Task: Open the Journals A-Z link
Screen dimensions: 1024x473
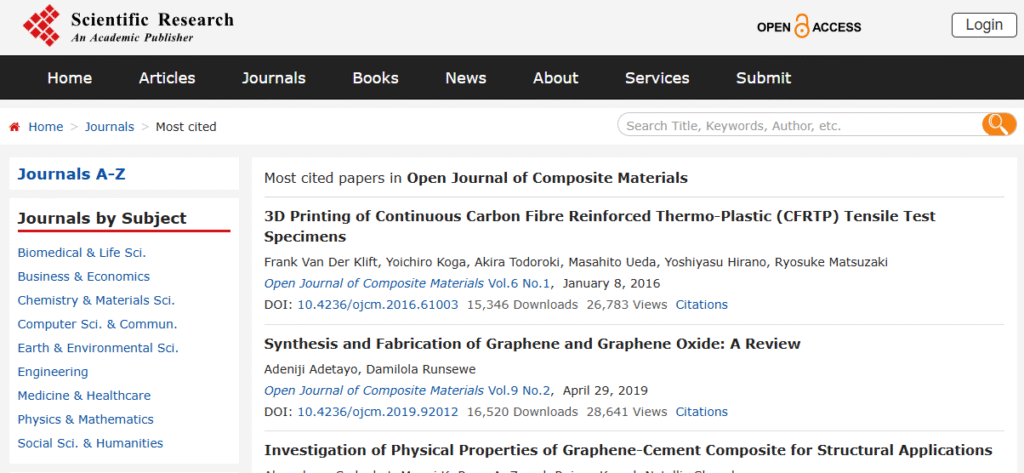Action: click(x=71, y=174)
